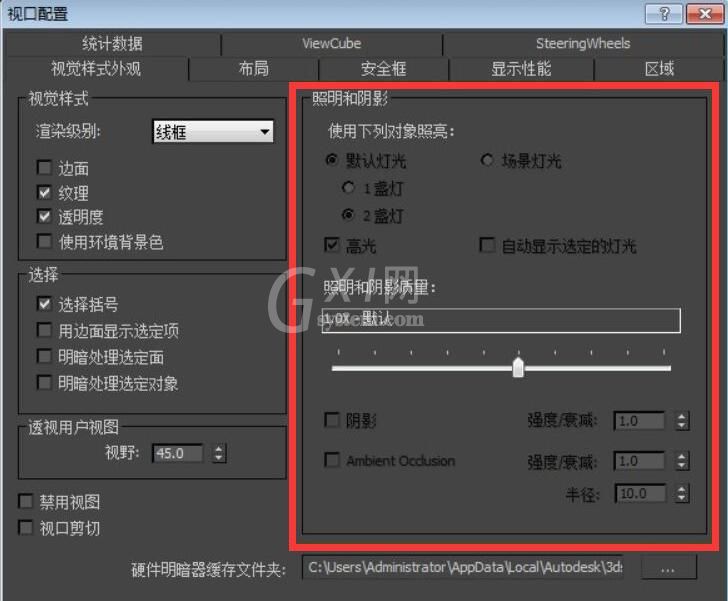Switch to the ViewCube tab
The height and width of the screenshot is (601, 728).
[x=332, y=44]
